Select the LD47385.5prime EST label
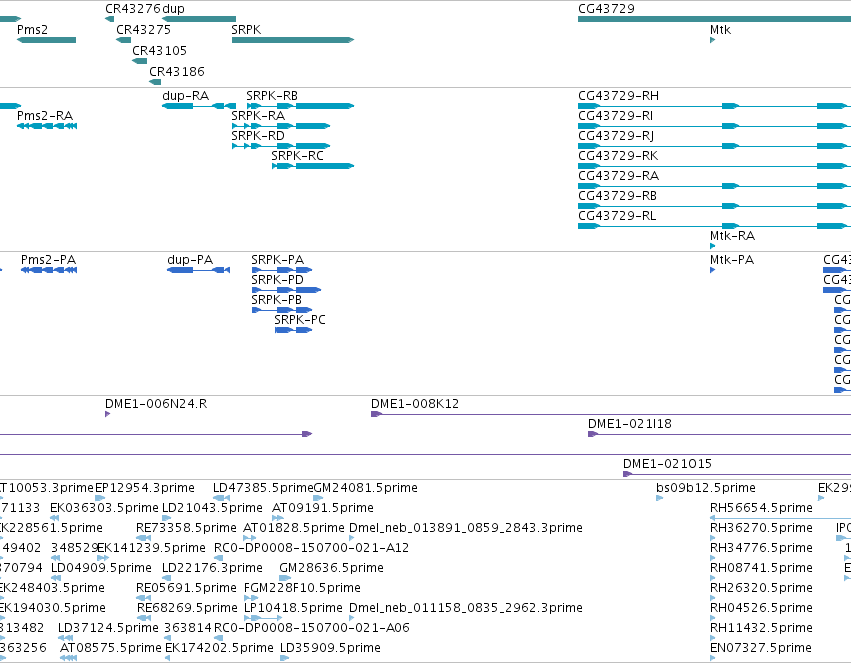 (x=263, y=488)
